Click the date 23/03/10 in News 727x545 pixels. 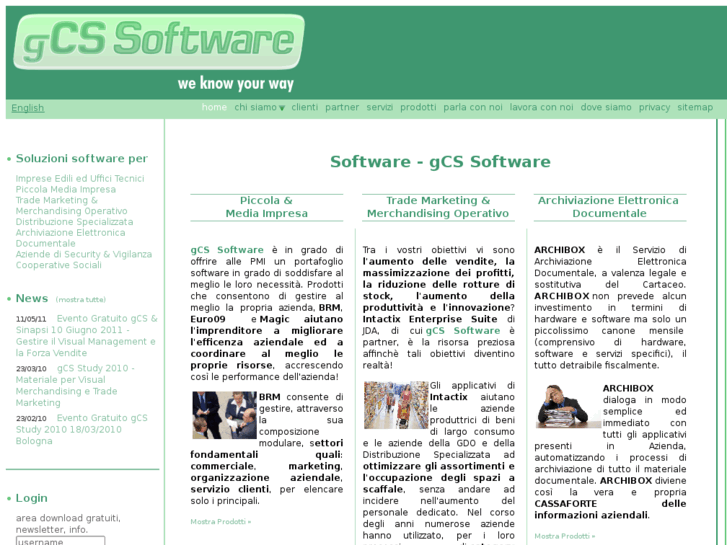click(x=31, y=369)
